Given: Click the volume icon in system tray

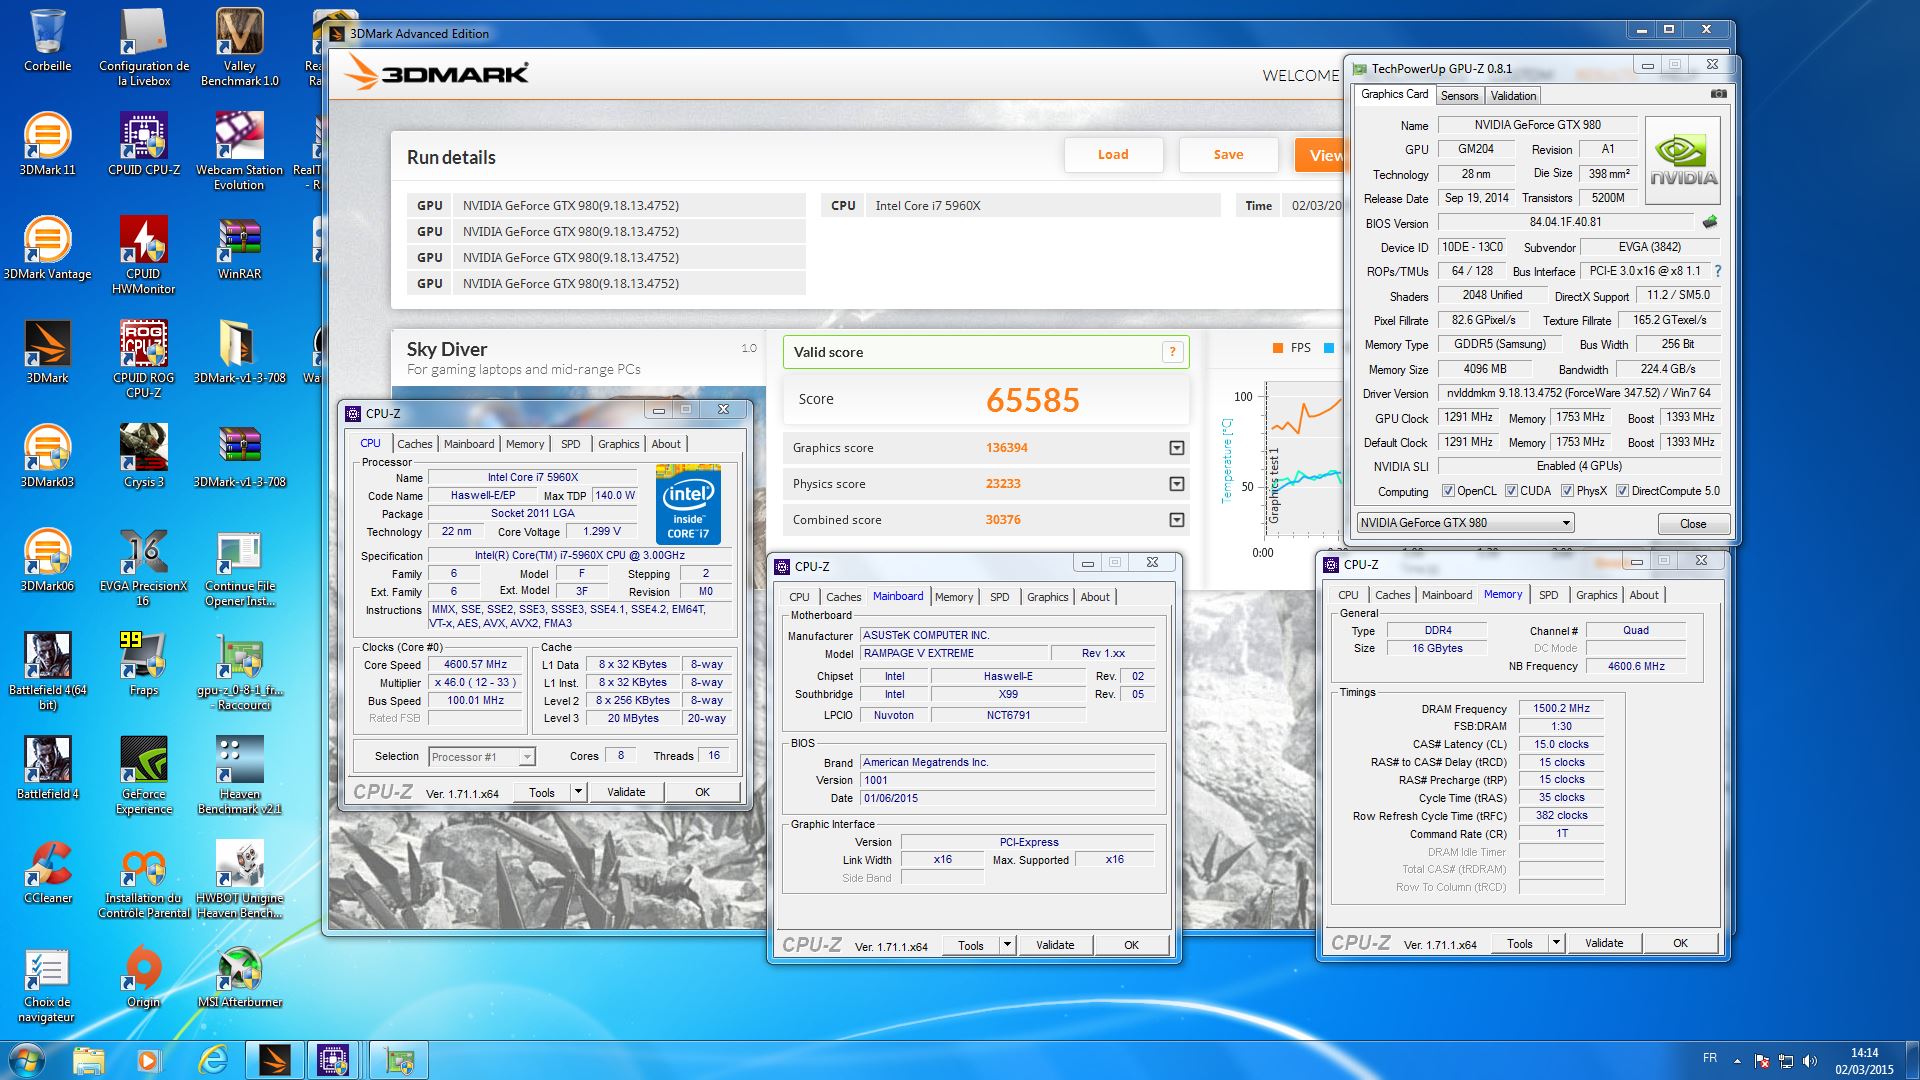Looking at the screenshot, I should click(x=1809, y=1061).
